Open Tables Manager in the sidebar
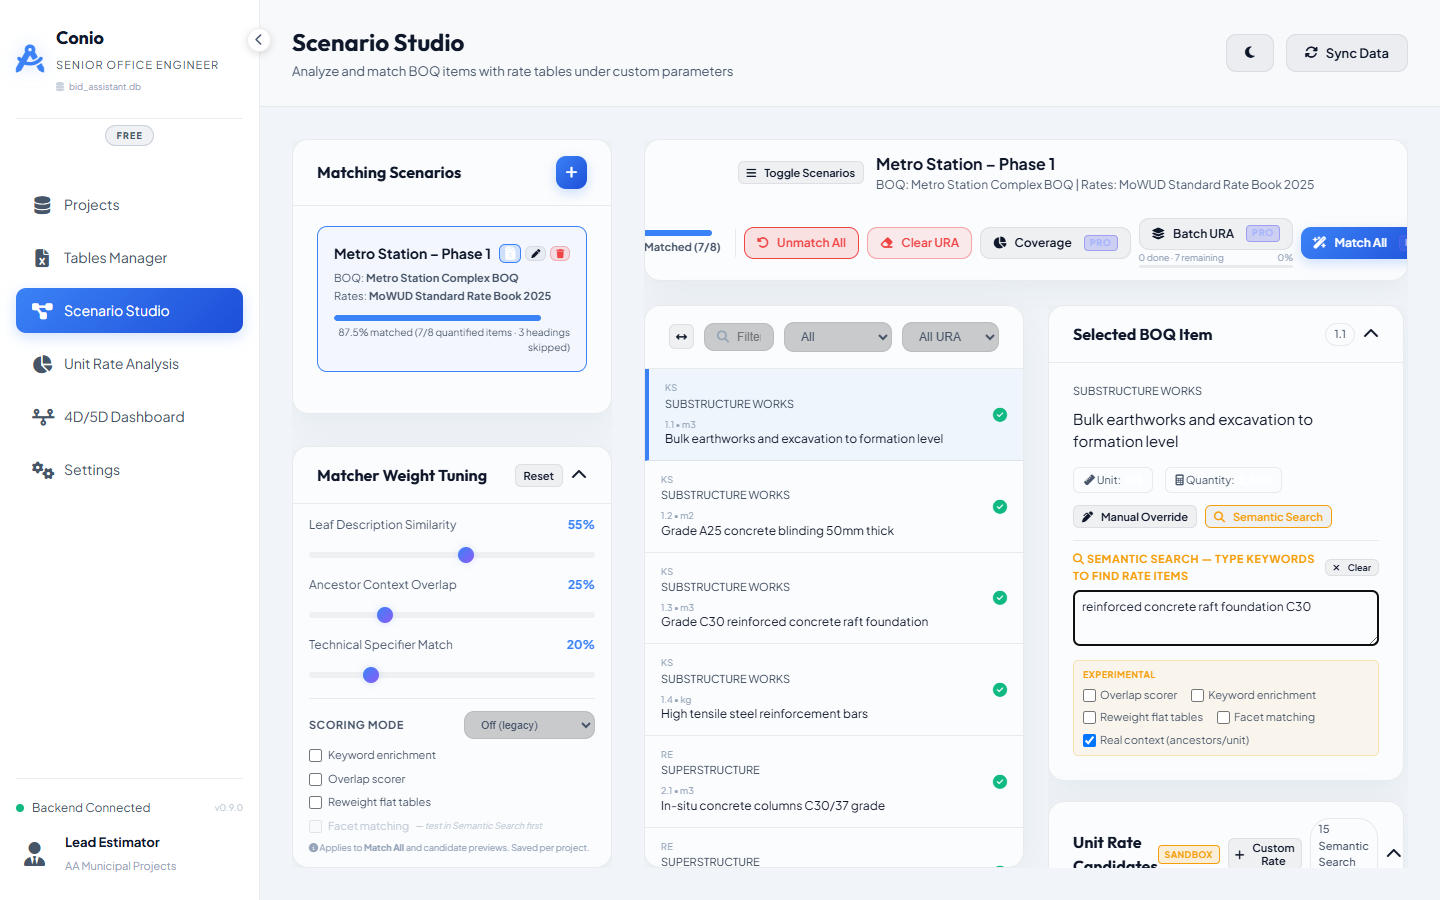 point(129,258)
